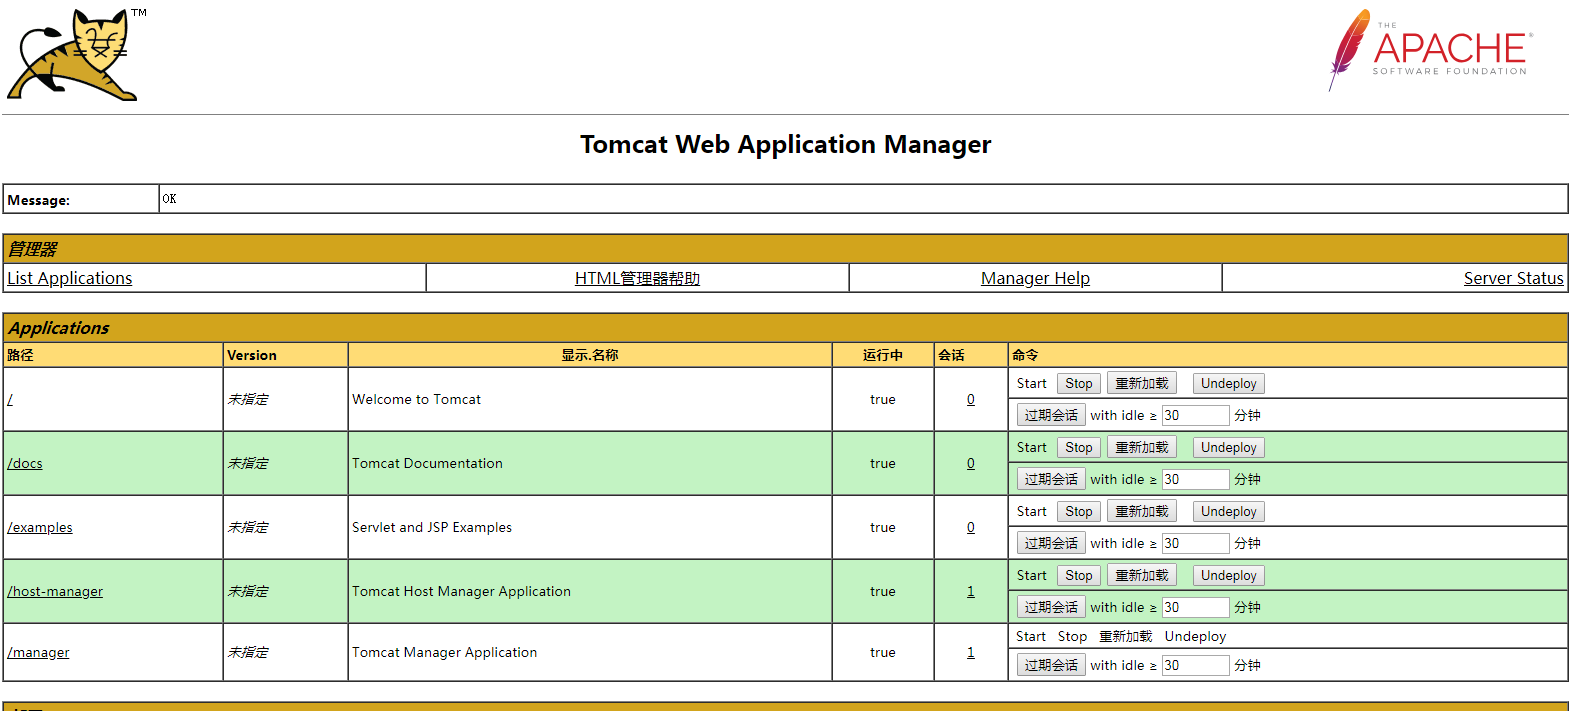
Task: Open HTML管理器帮助 link
Action: tap(637, 278)
